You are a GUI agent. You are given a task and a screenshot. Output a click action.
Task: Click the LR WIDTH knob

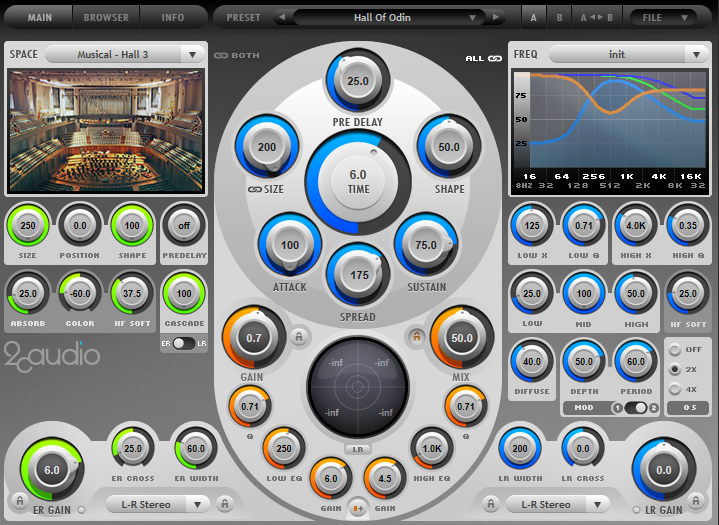520,448
